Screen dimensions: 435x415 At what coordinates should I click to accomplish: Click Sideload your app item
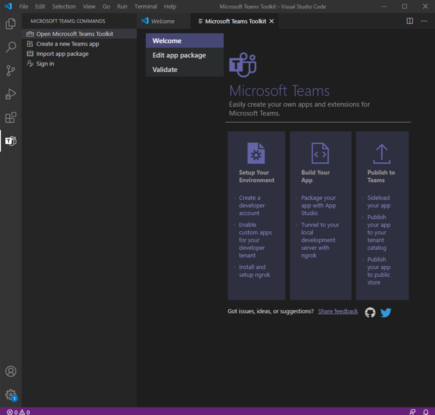tap(379, 202)
